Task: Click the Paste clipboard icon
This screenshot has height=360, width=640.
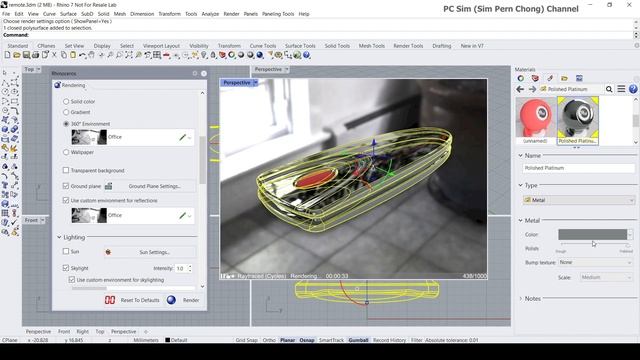Action: point(73,55)
